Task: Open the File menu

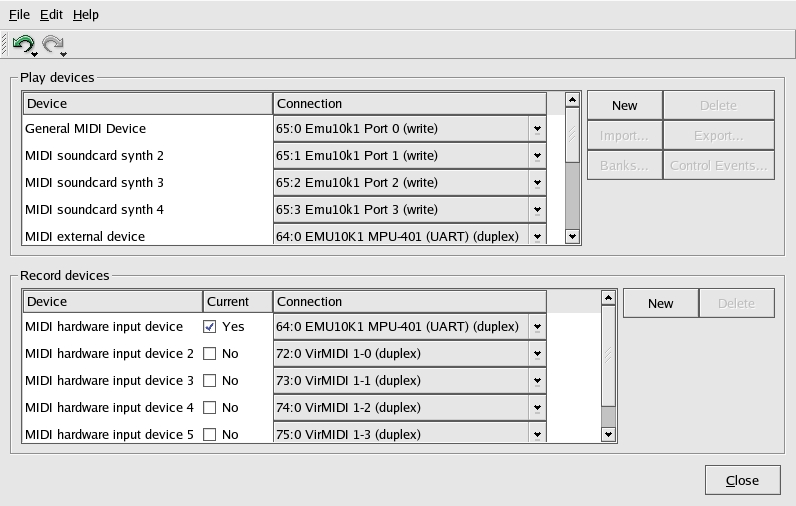Action: point(19,15)
